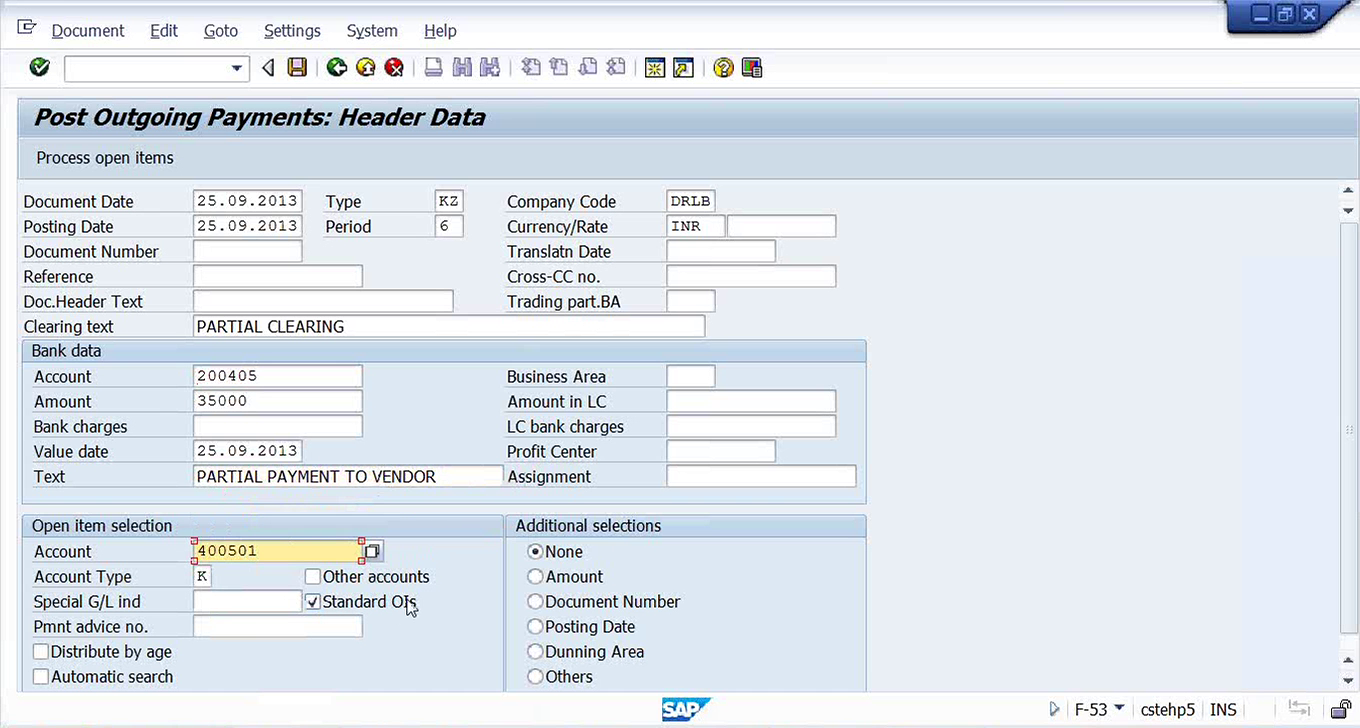
Task: Click the Print icon
Action: pos(433,68)
